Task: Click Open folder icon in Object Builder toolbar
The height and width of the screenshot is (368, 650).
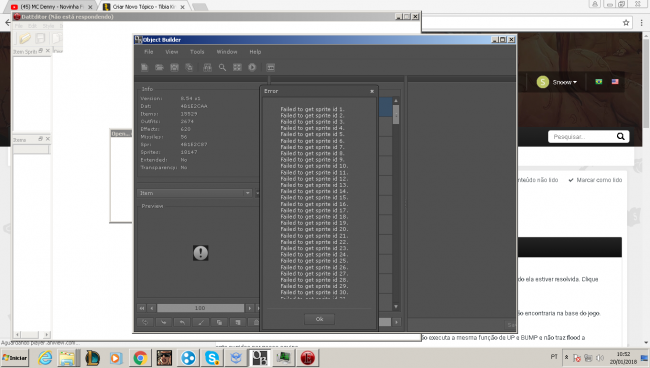Action: (159, 67)
